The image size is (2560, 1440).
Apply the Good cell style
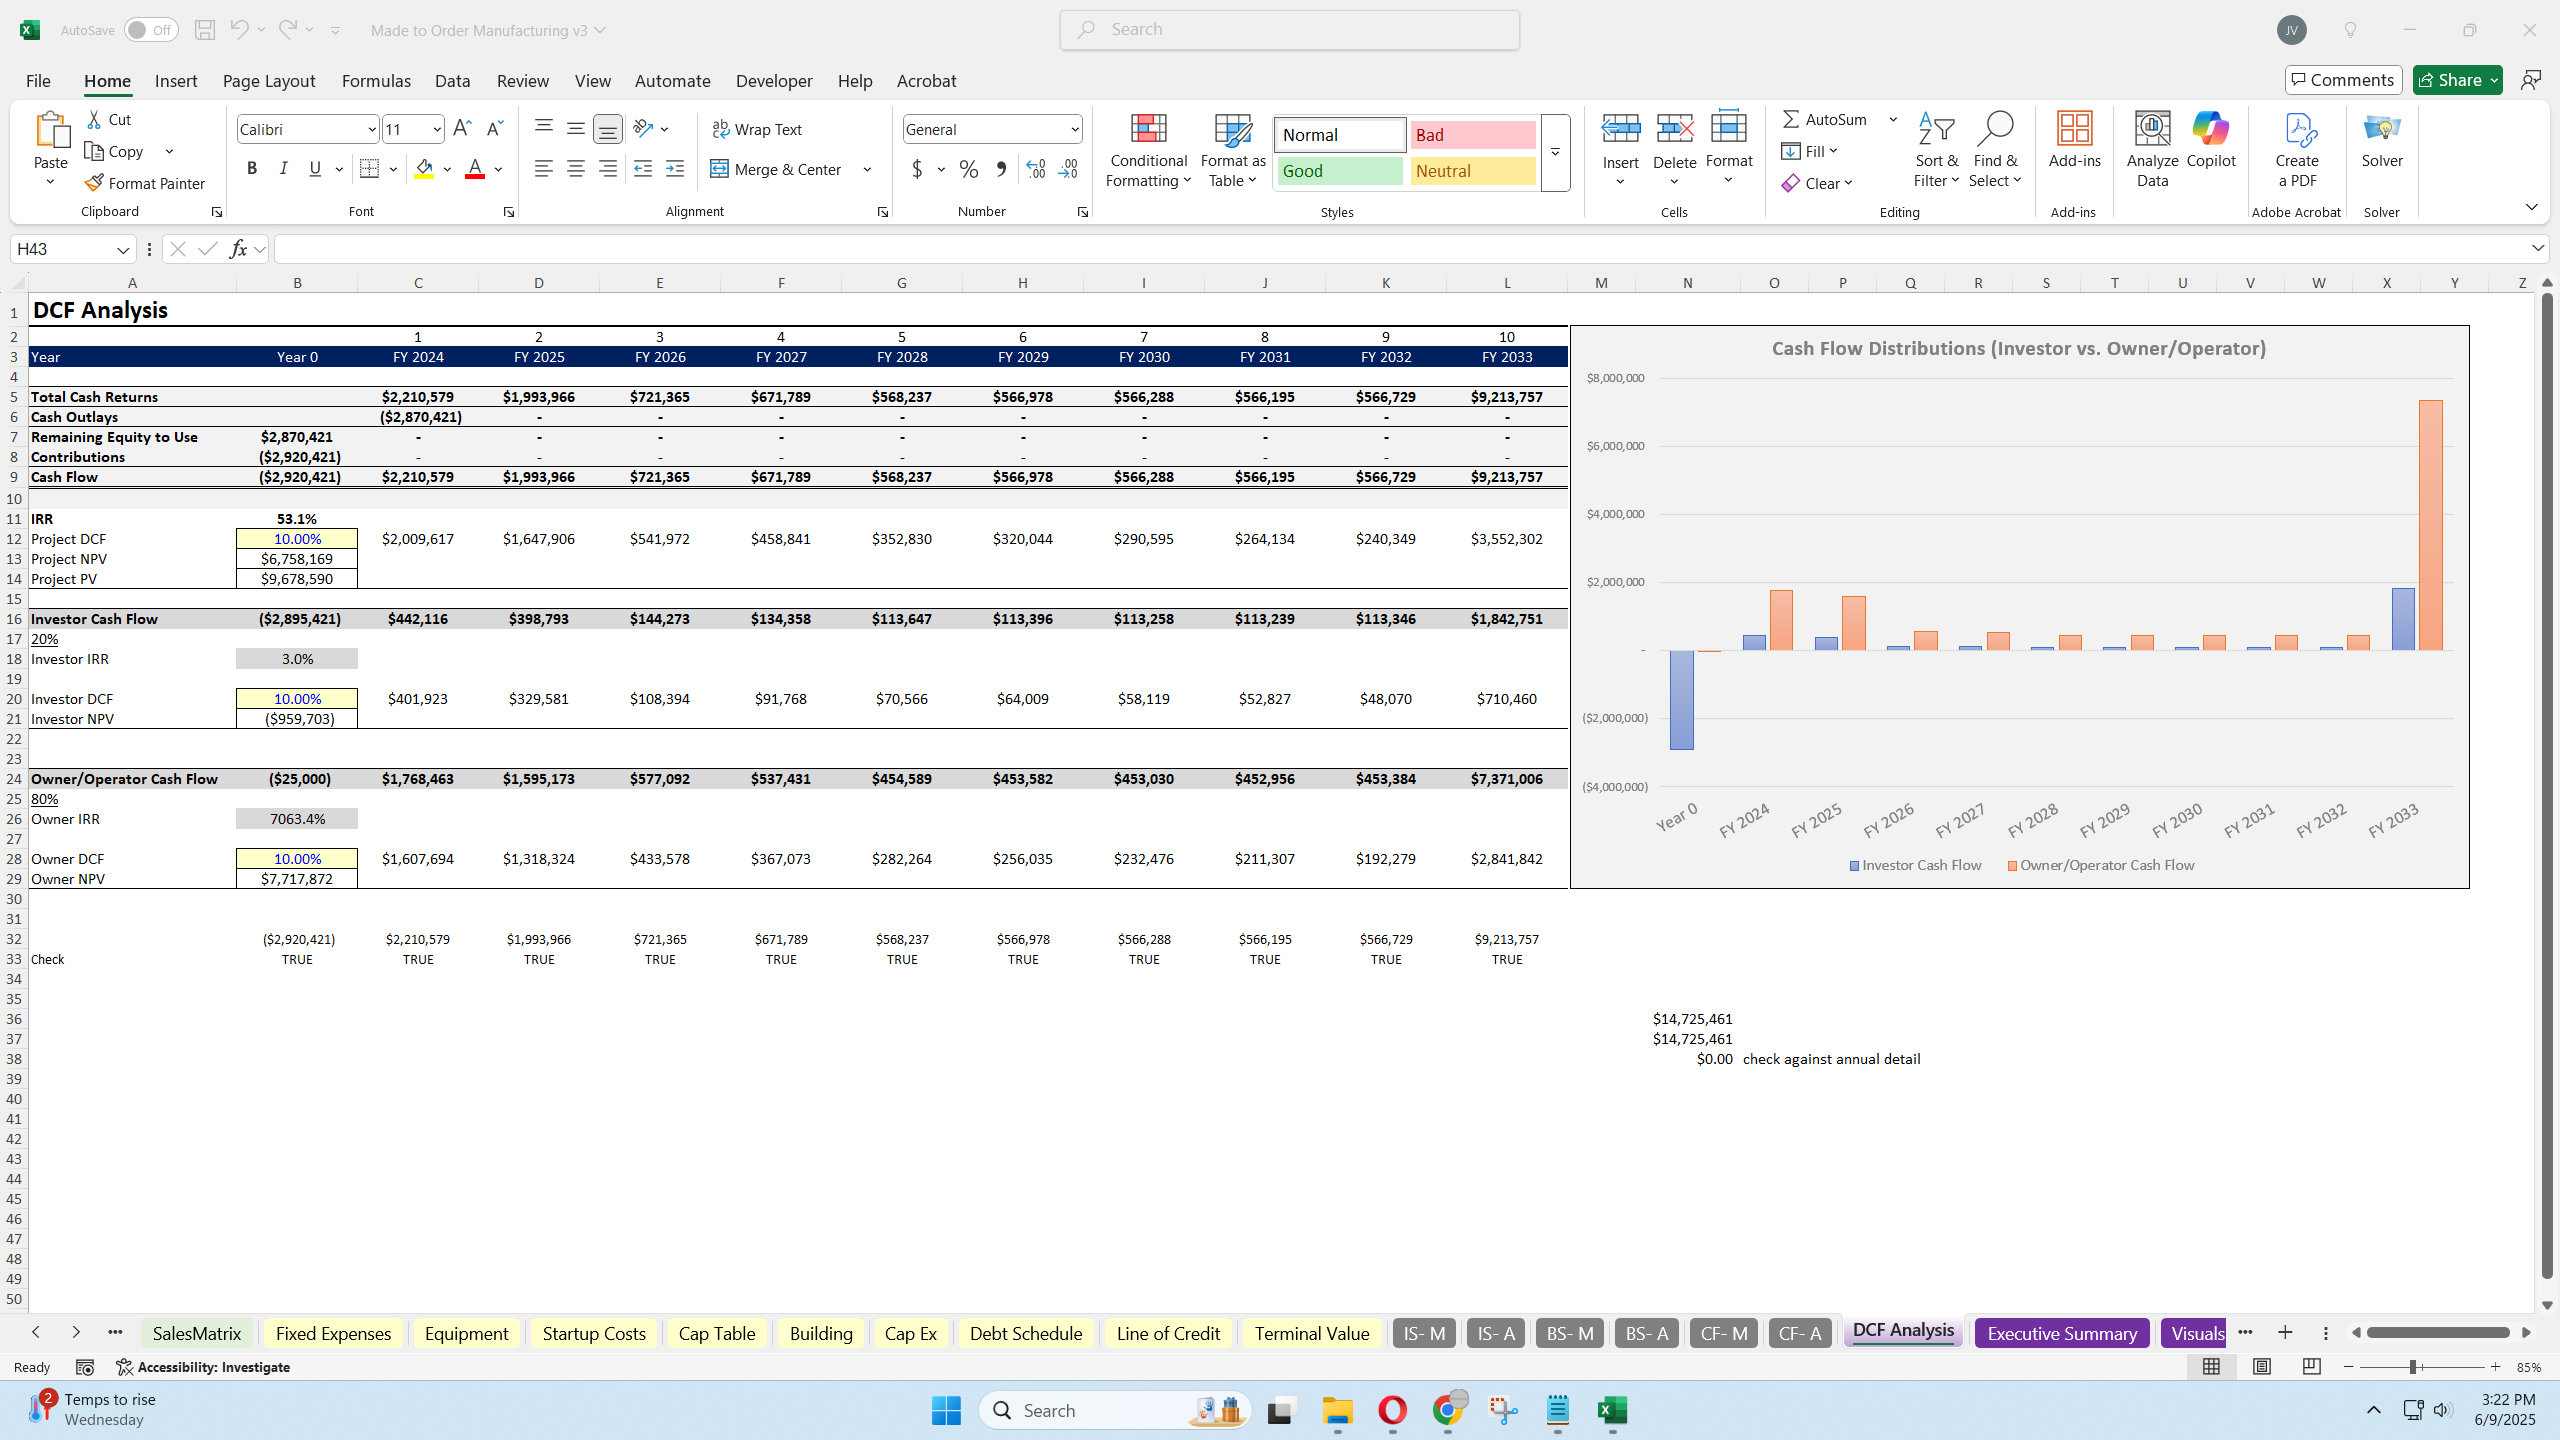1338,171
